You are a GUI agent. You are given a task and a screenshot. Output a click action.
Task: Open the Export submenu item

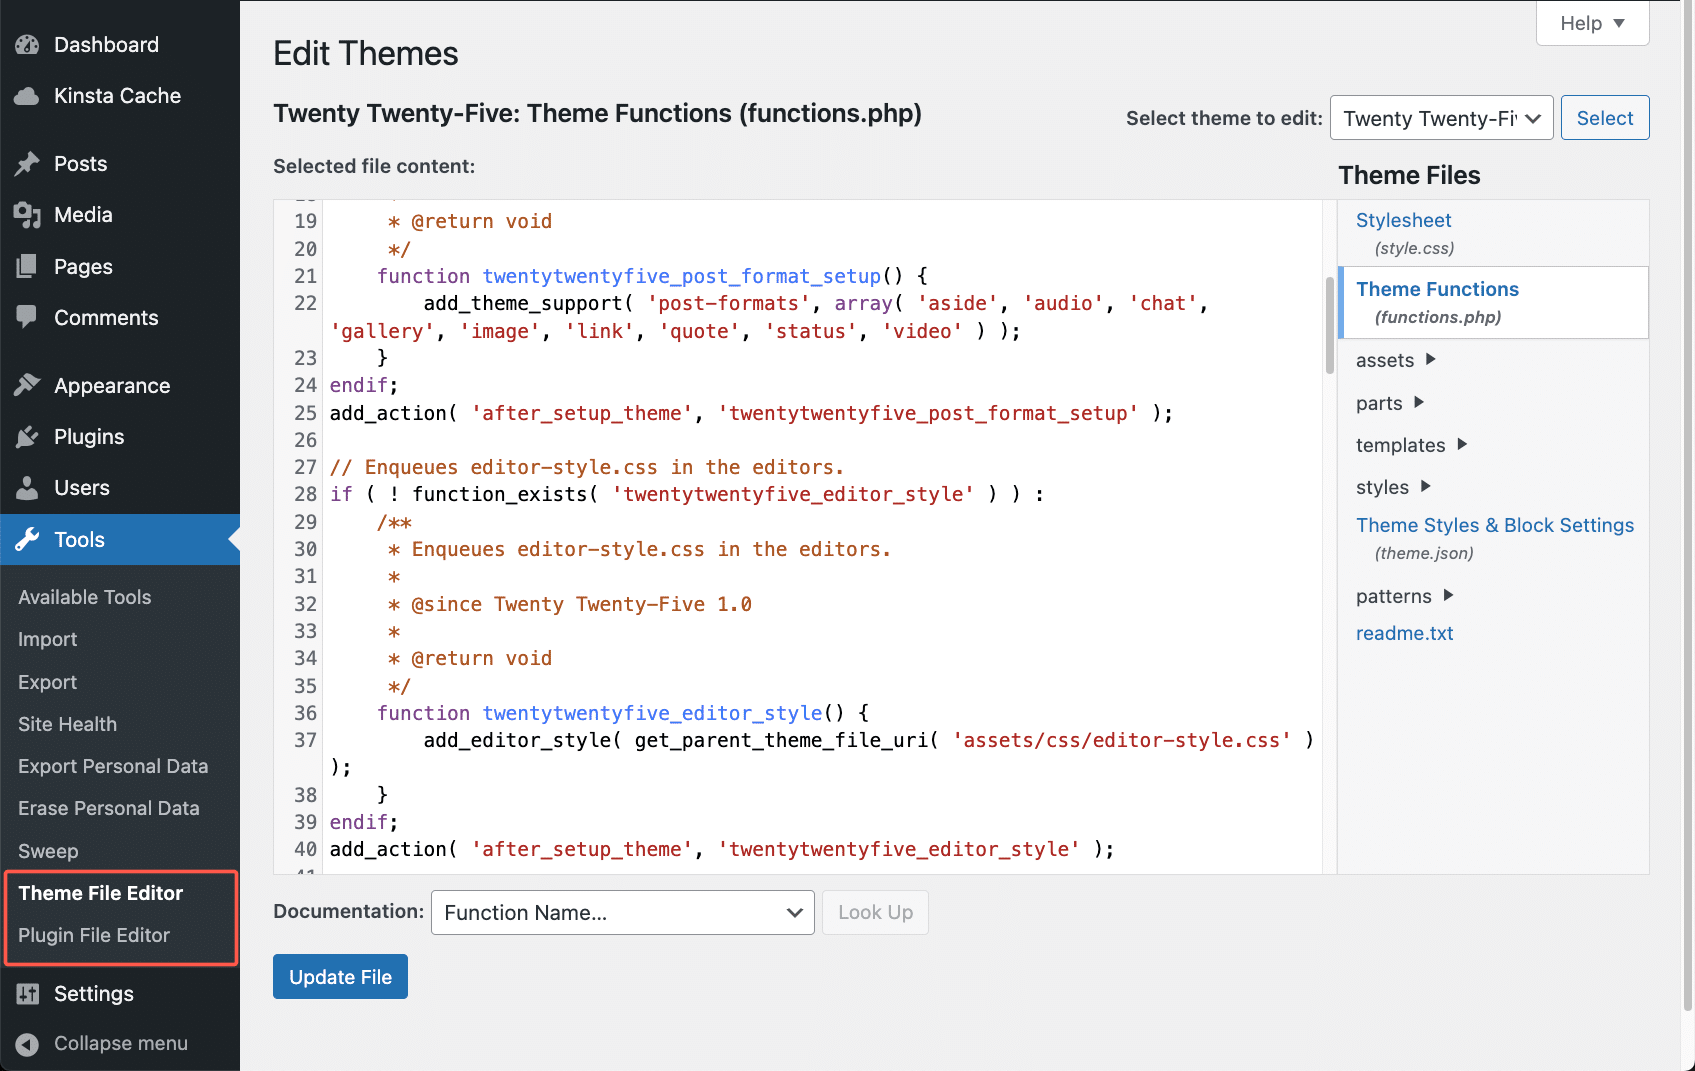[x=48, y=682]
